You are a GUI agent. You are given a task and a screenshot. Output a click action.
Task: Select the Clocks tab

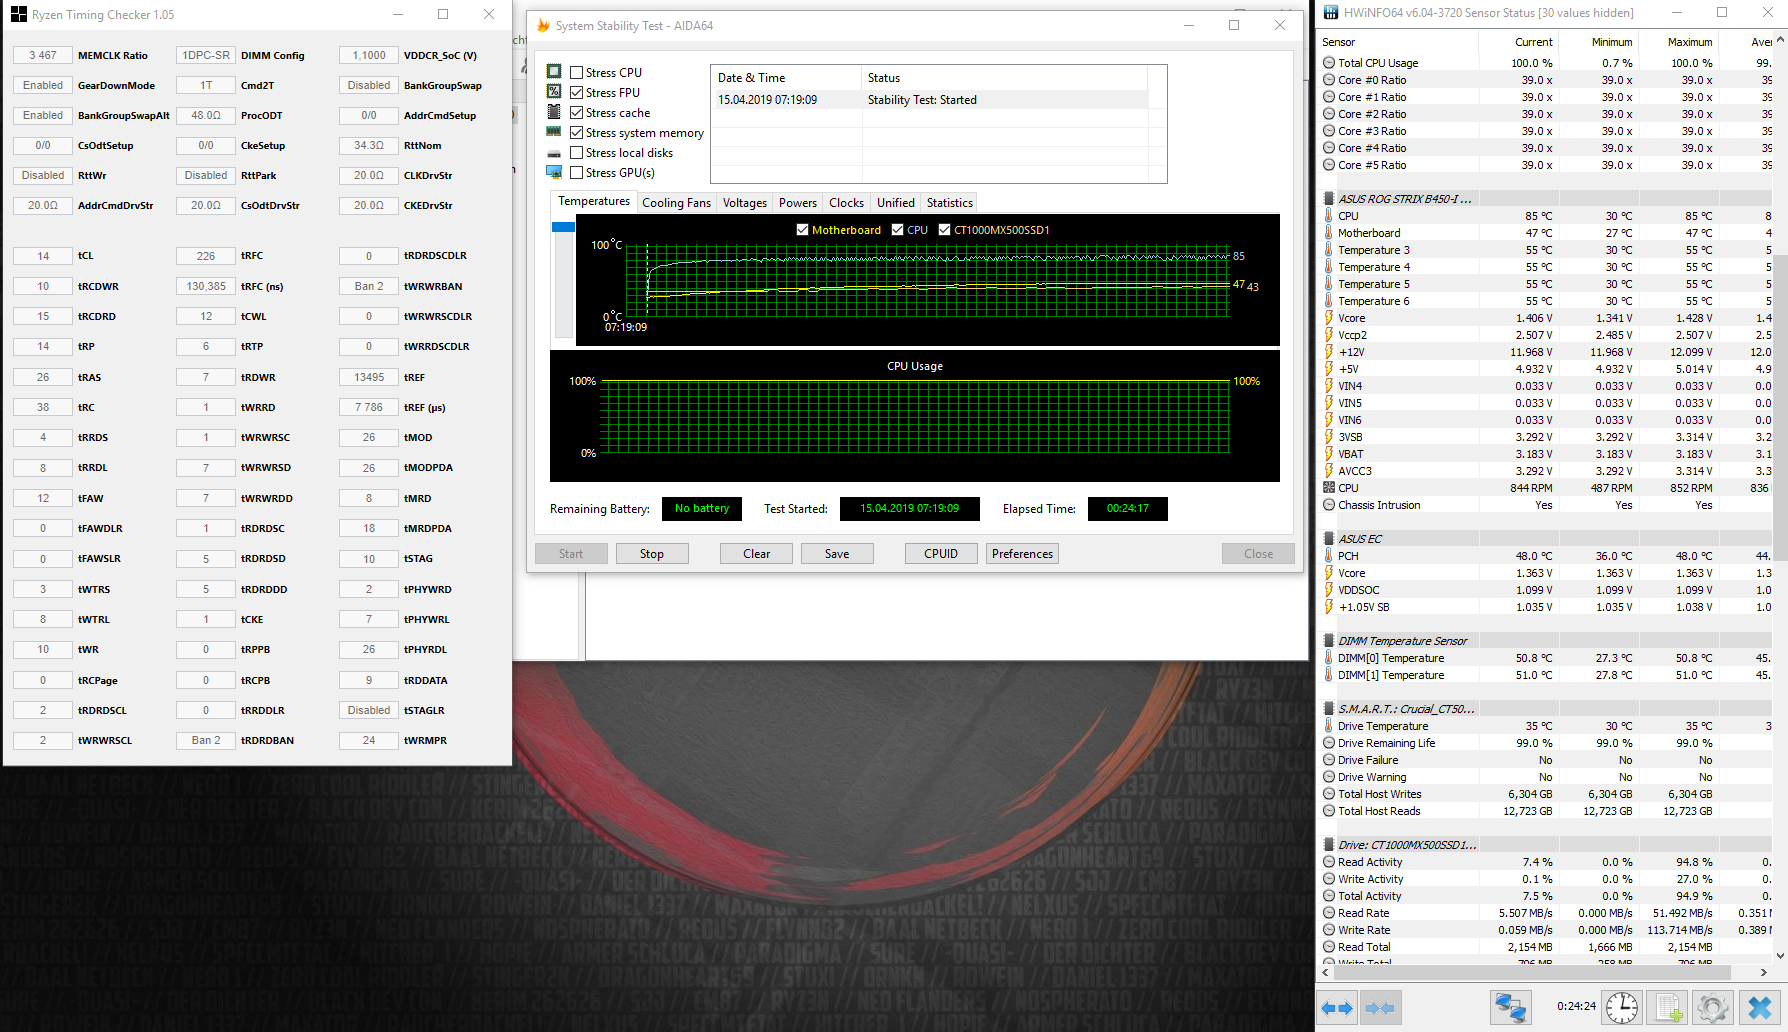coord(846,203)
